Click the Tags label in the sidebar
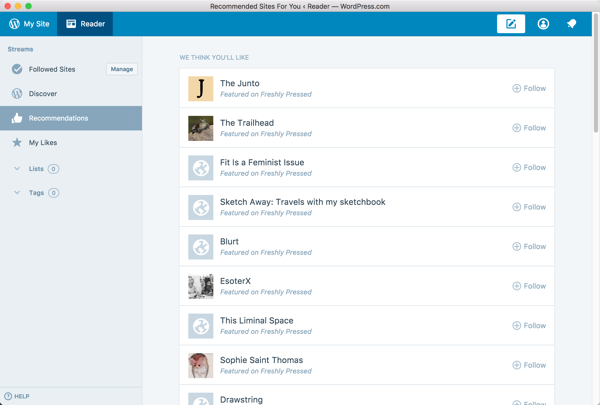This screenshot has width=600, height=405. 36,193
